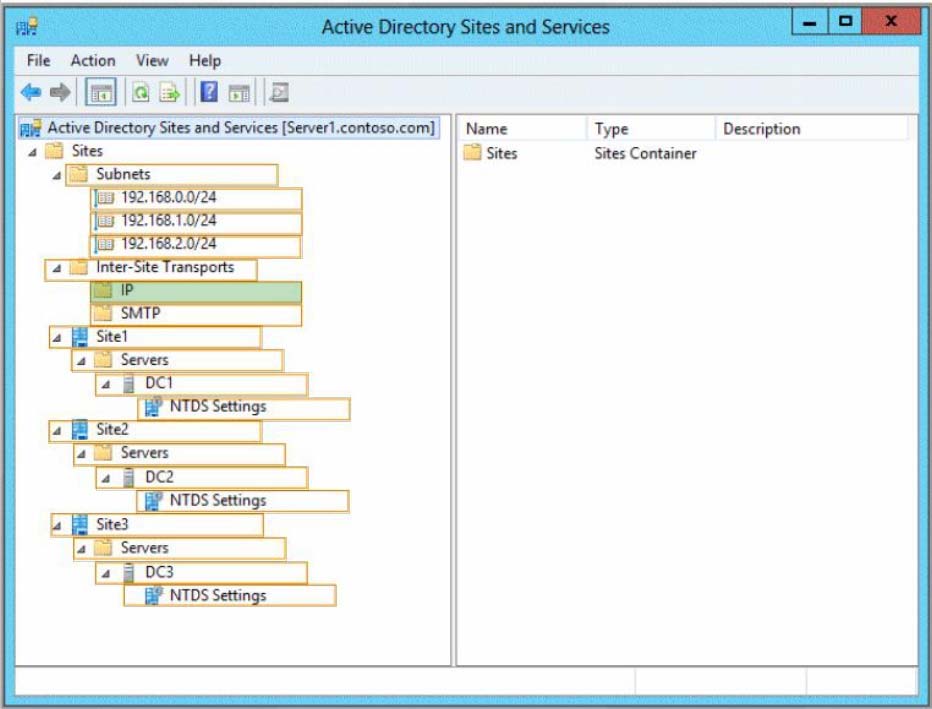This screenshot has height=709, width=932.
Task: Collapse the Site2 tree node
Action: click(x=57, y=431)
